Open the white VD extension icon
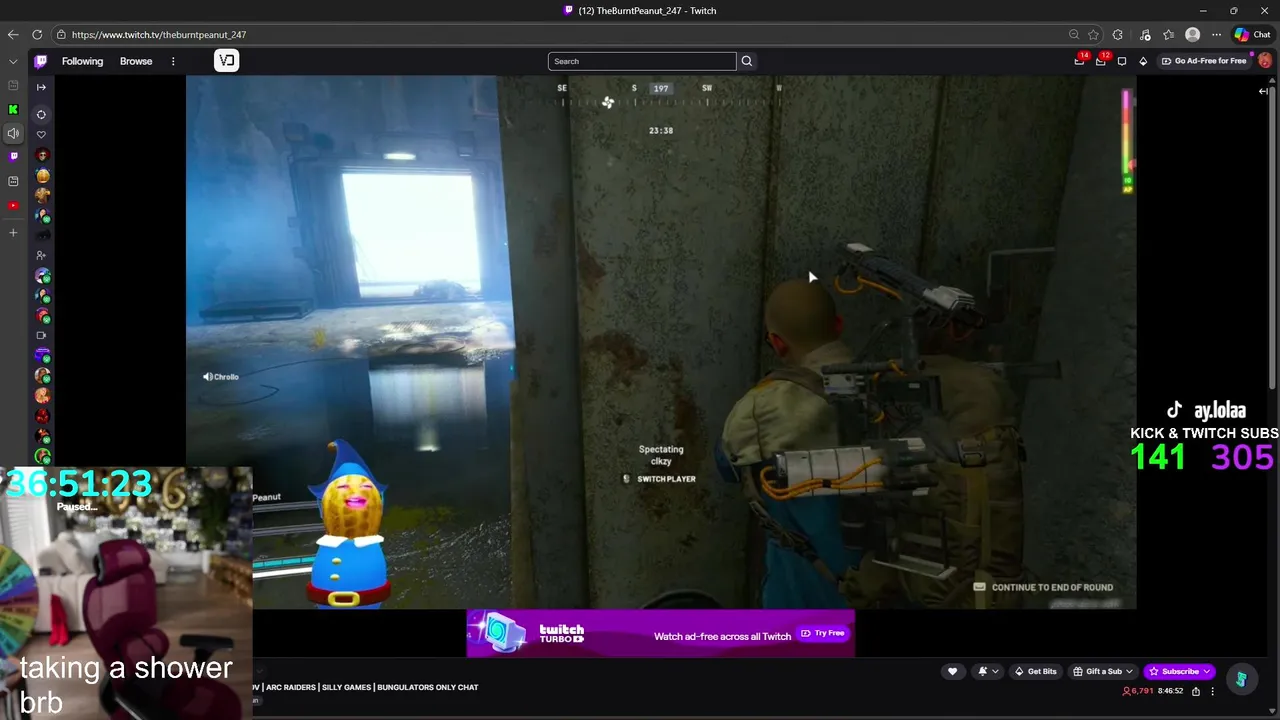1280x720 pixels. pyautogui.click(x=227, y=61)
